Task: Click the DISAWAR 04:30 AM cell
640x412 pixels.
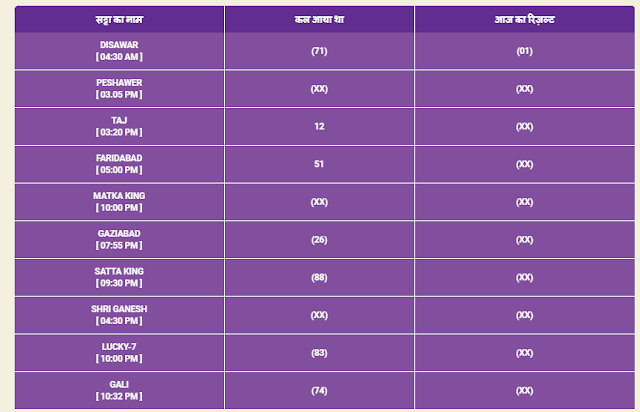Action: tap(119, 51)
